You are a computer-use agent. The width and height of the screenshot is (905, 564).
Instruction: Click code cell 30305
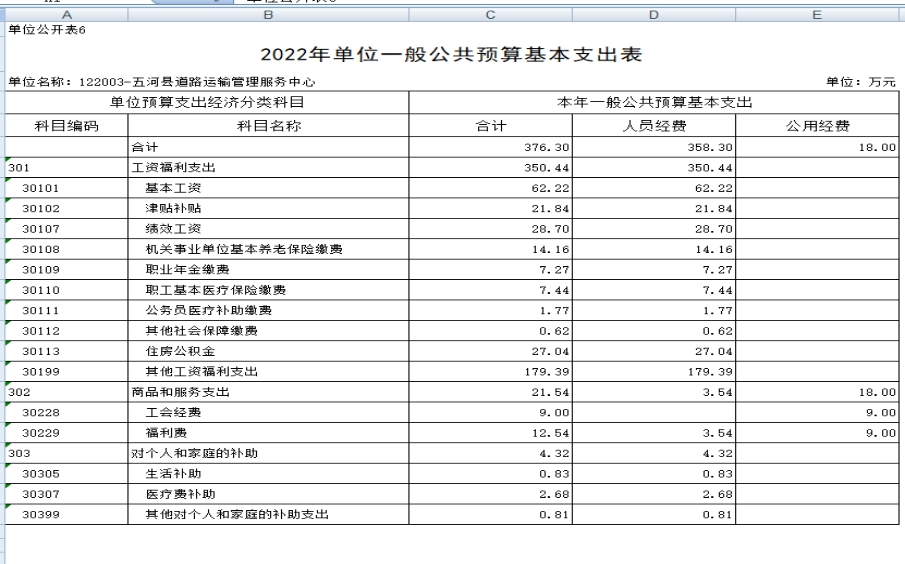click(x=66, y=473)
